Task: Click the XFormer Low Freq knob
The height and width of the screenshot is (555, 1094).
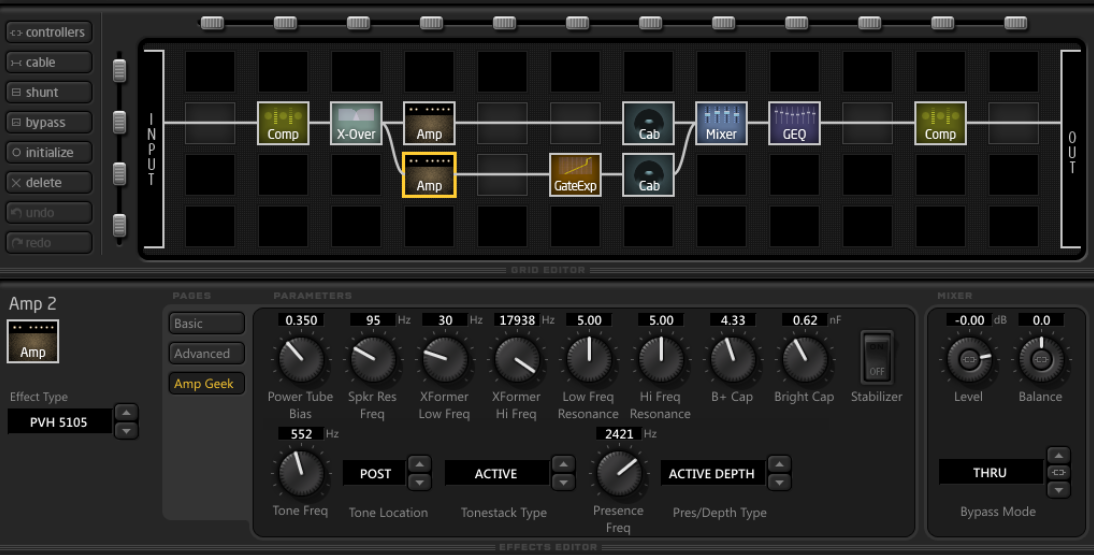Action: coord(445,360)
